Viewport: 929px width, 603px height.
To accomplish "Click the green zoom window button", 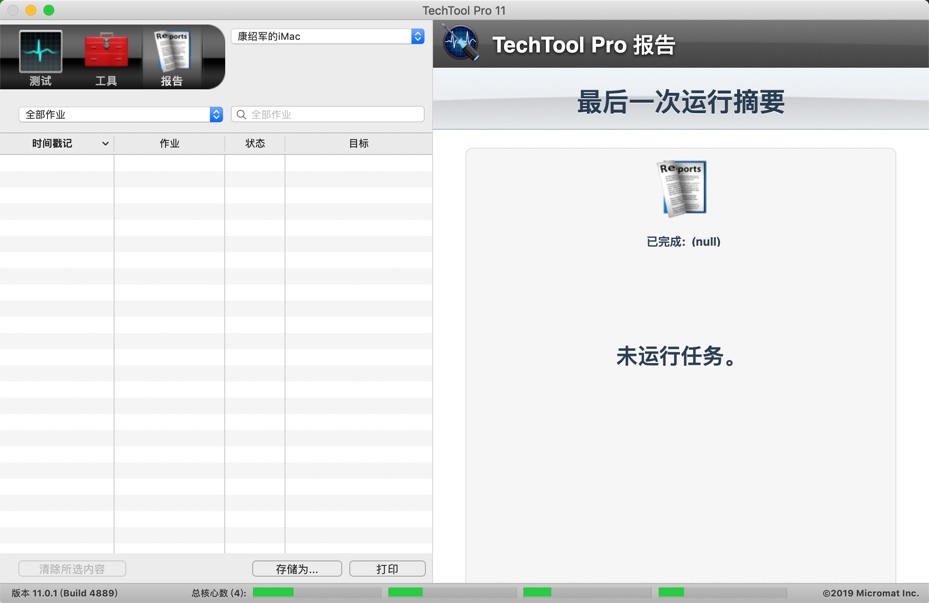I will [x=49, y=10].
